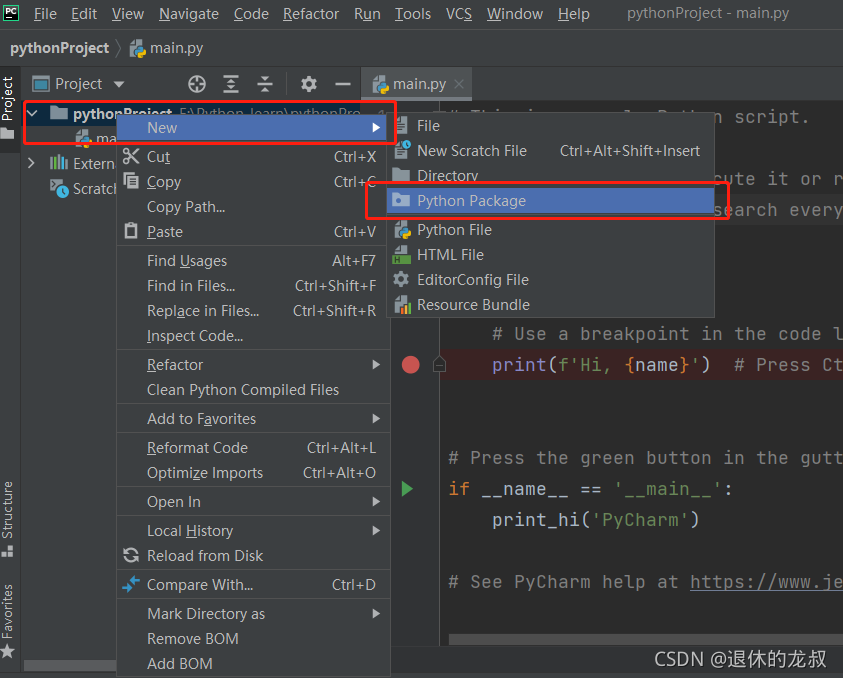Choose Inspect Code... menu entry
Screen dimensions: 843x678
point(253,336)
